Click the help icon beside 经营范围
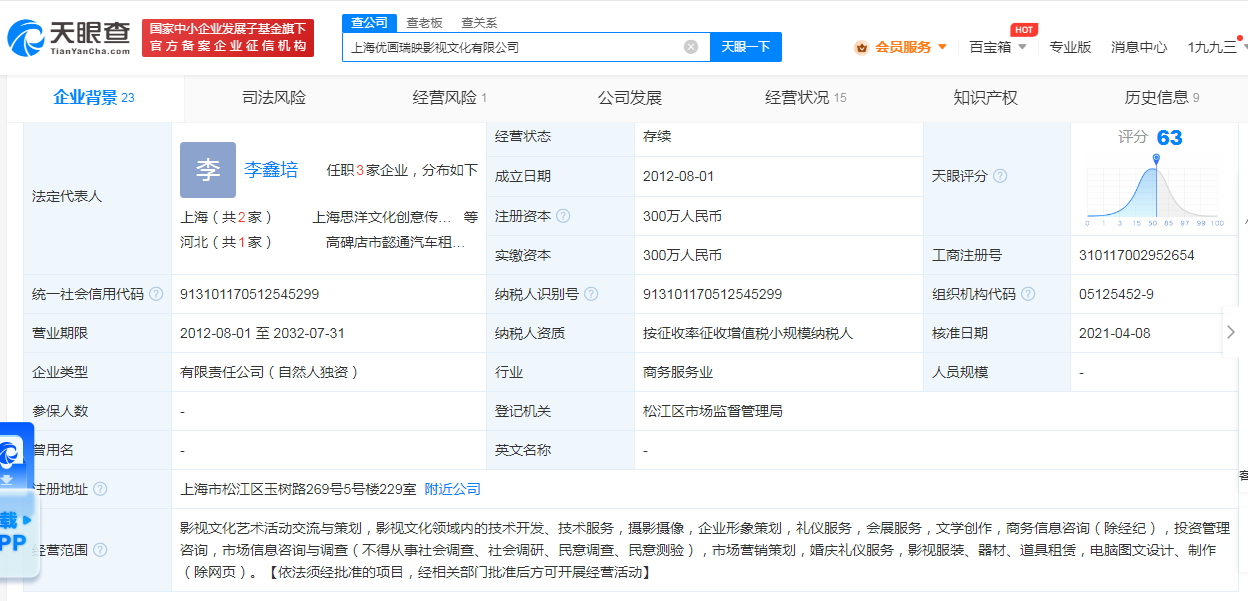Viewport: 1248px width, 601px height. (x=100, y=550)
